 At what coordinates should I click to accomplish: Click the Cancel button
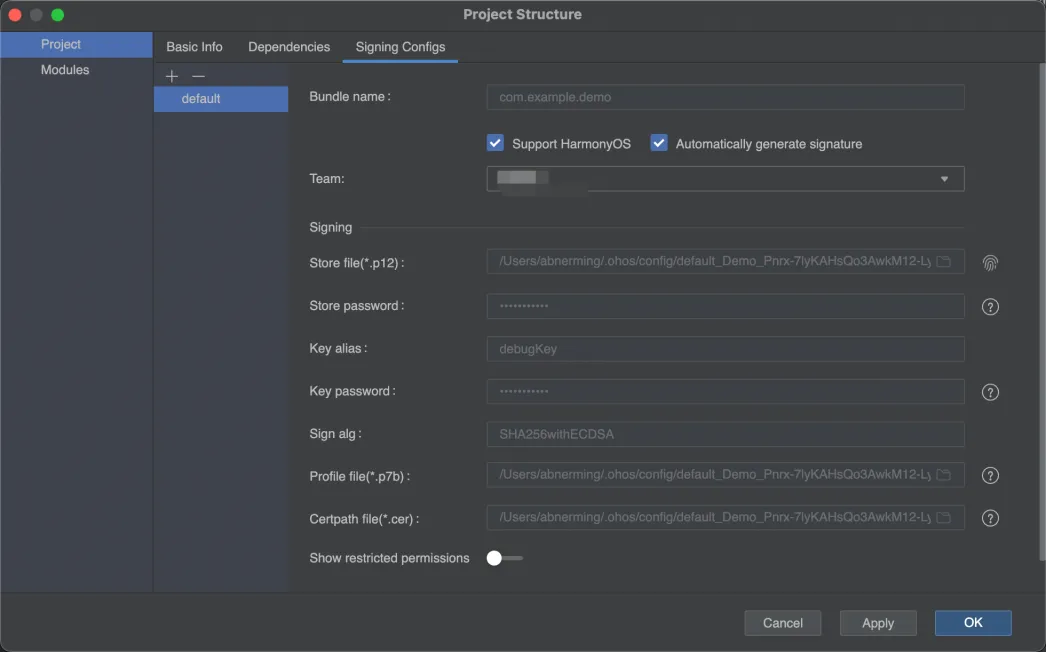[782, 623]
